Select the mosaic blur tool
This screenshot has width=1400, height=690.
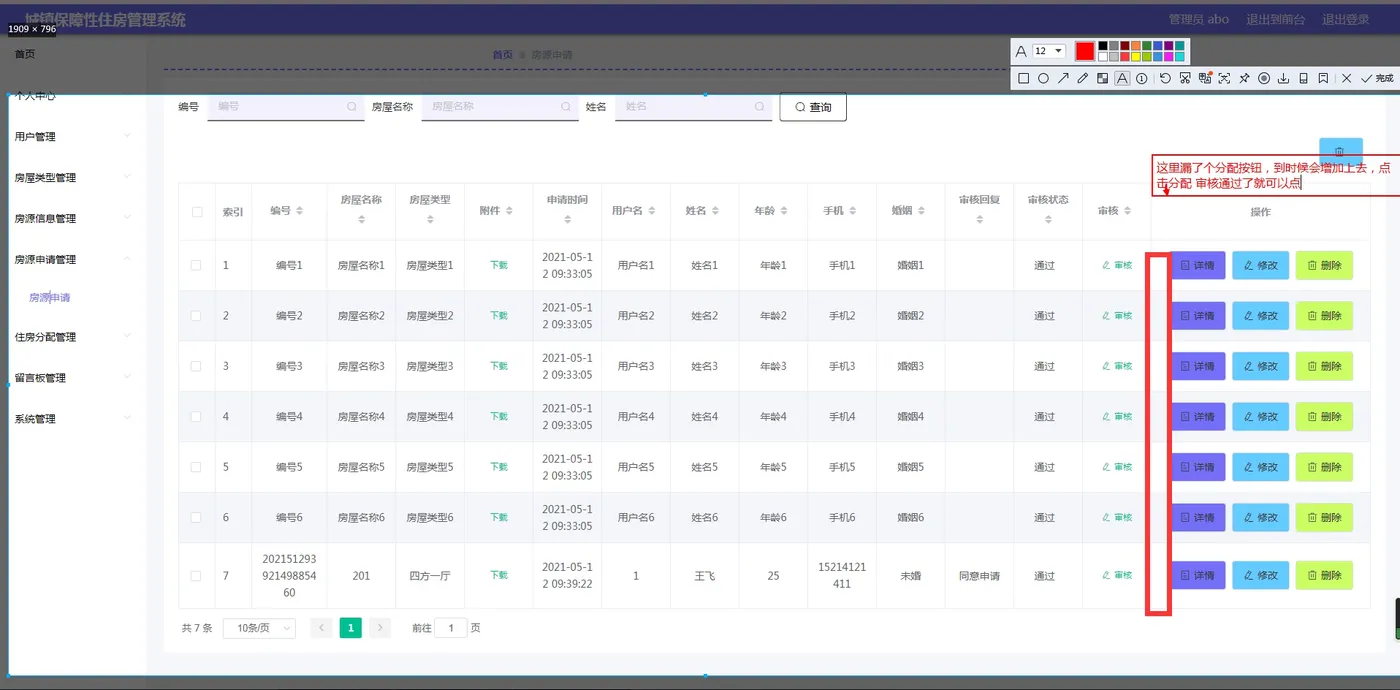(x=1102, y=78)
